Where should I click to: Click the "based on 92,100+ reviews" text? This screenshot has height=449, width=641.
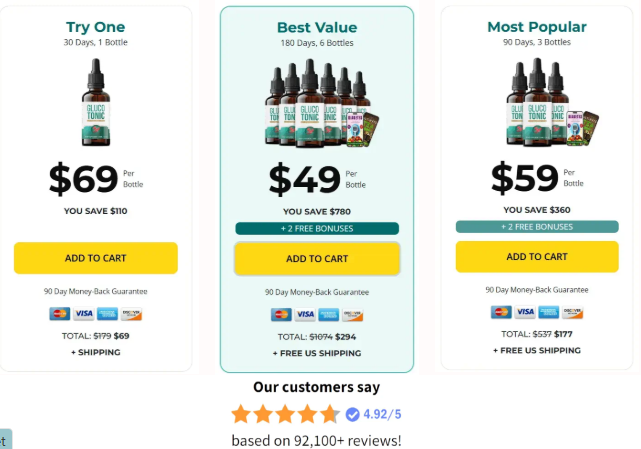pyautogui.click(x=316, y=440)
